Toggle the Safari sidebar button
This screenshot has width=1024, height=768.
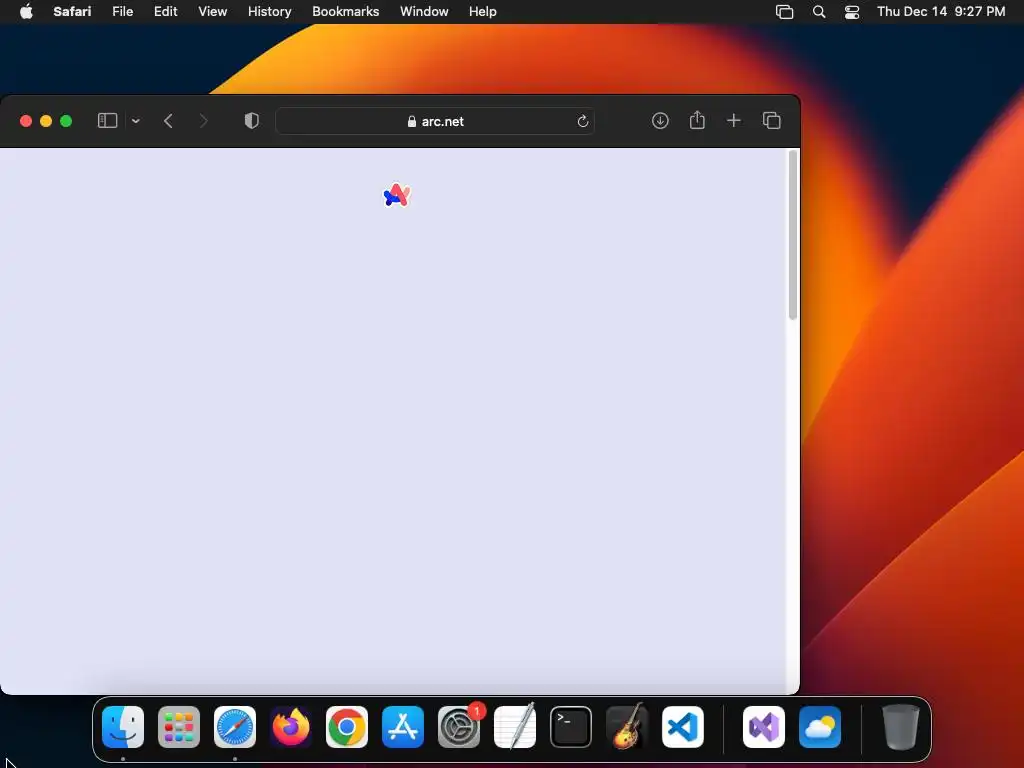click(107, 121)
